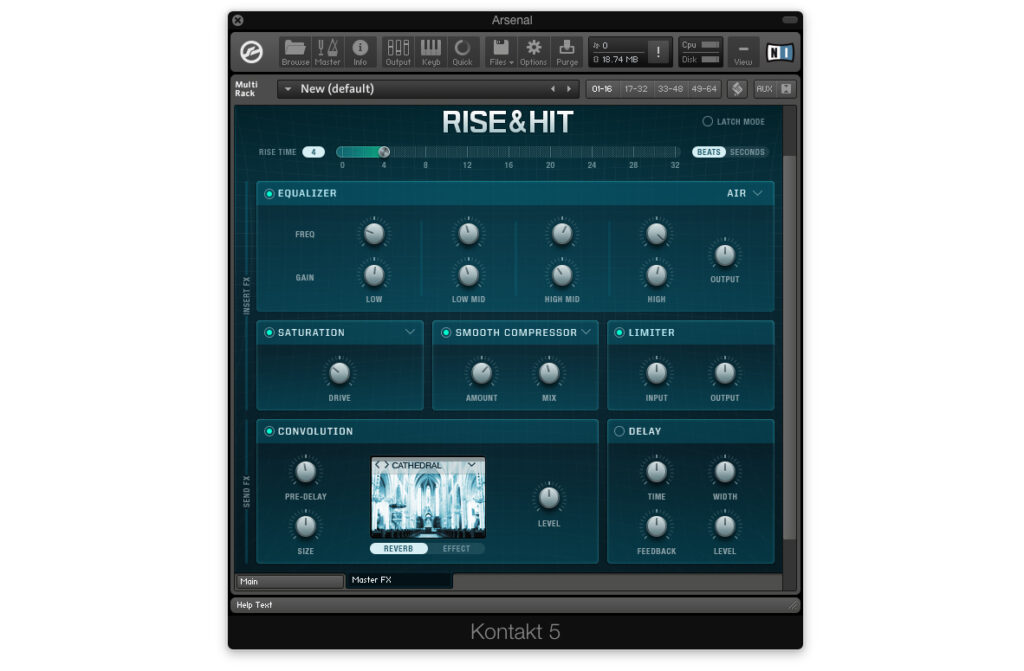Toggle the Smooth Compressor power
The image size is (1024, 671).
click(446, 333)
